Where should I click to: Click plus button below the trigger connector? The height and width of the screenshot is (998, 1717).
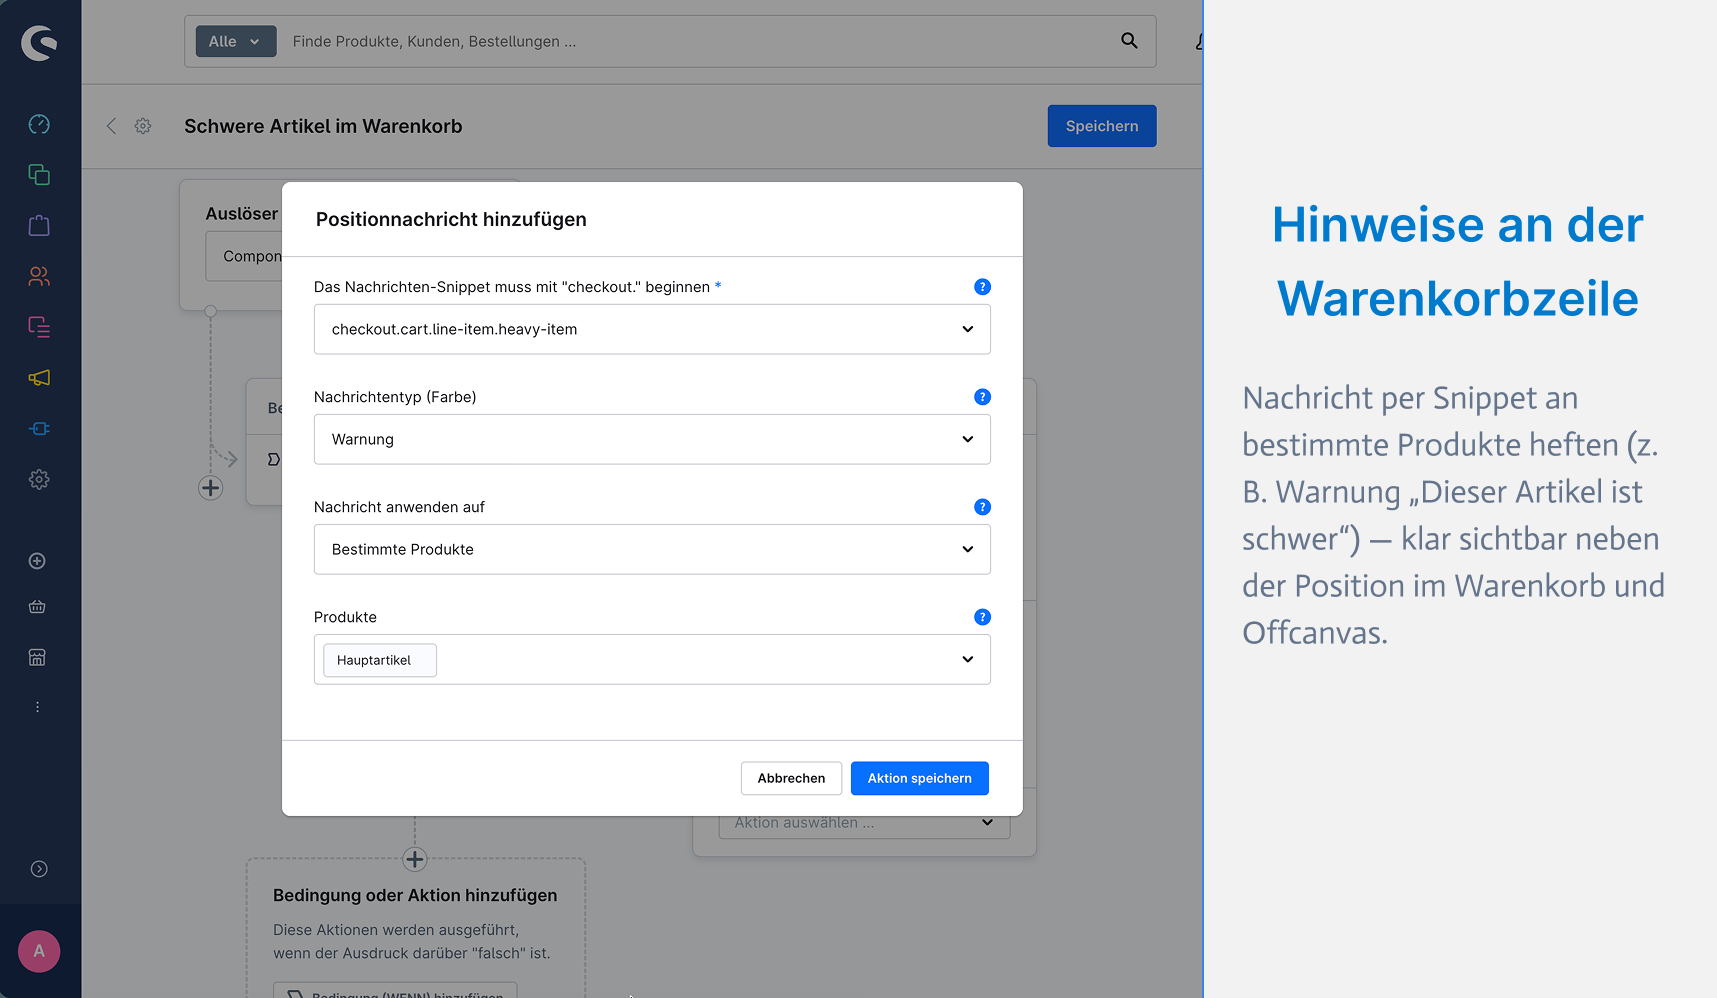[x=210, y=488]
